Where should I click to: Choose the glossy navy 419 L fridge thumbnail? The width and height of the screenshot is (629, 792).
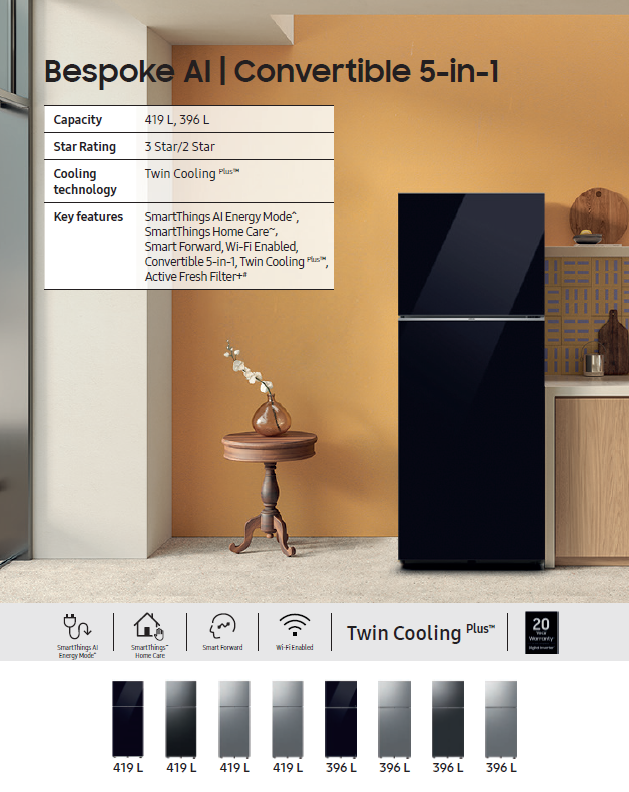click(x=128, y=719)
